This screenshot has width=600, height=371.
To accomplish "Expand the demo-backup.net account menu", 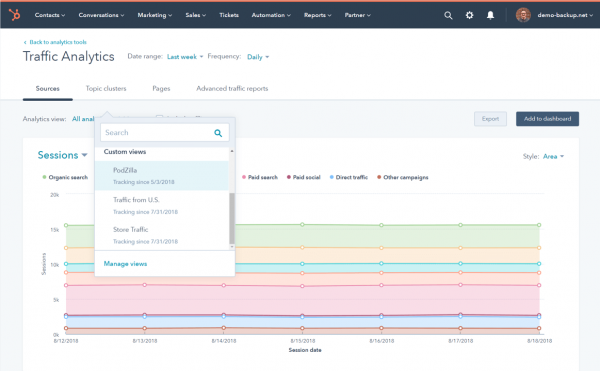I will click(565, 15).
